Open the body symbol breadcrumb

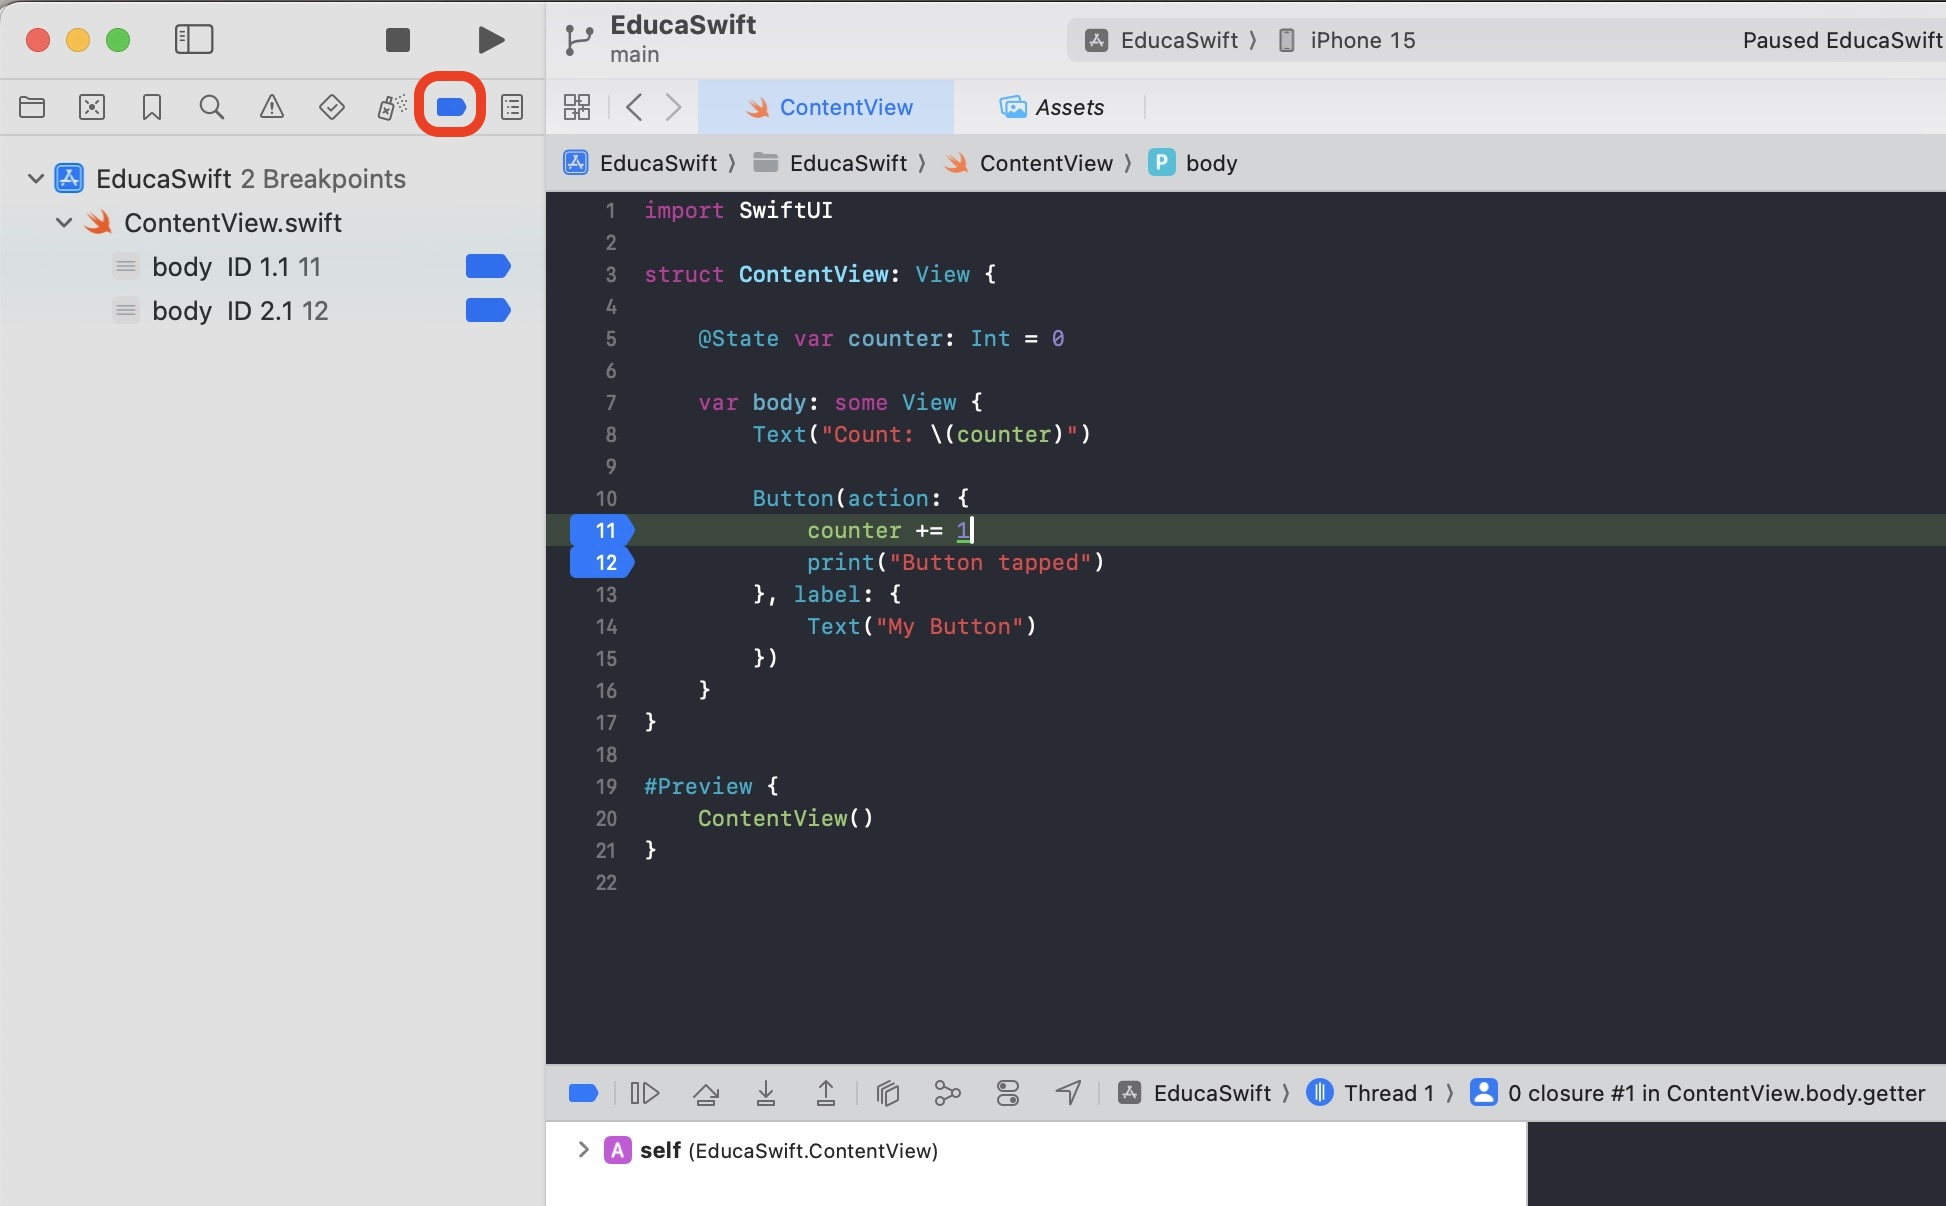[x=1194, y=163]
